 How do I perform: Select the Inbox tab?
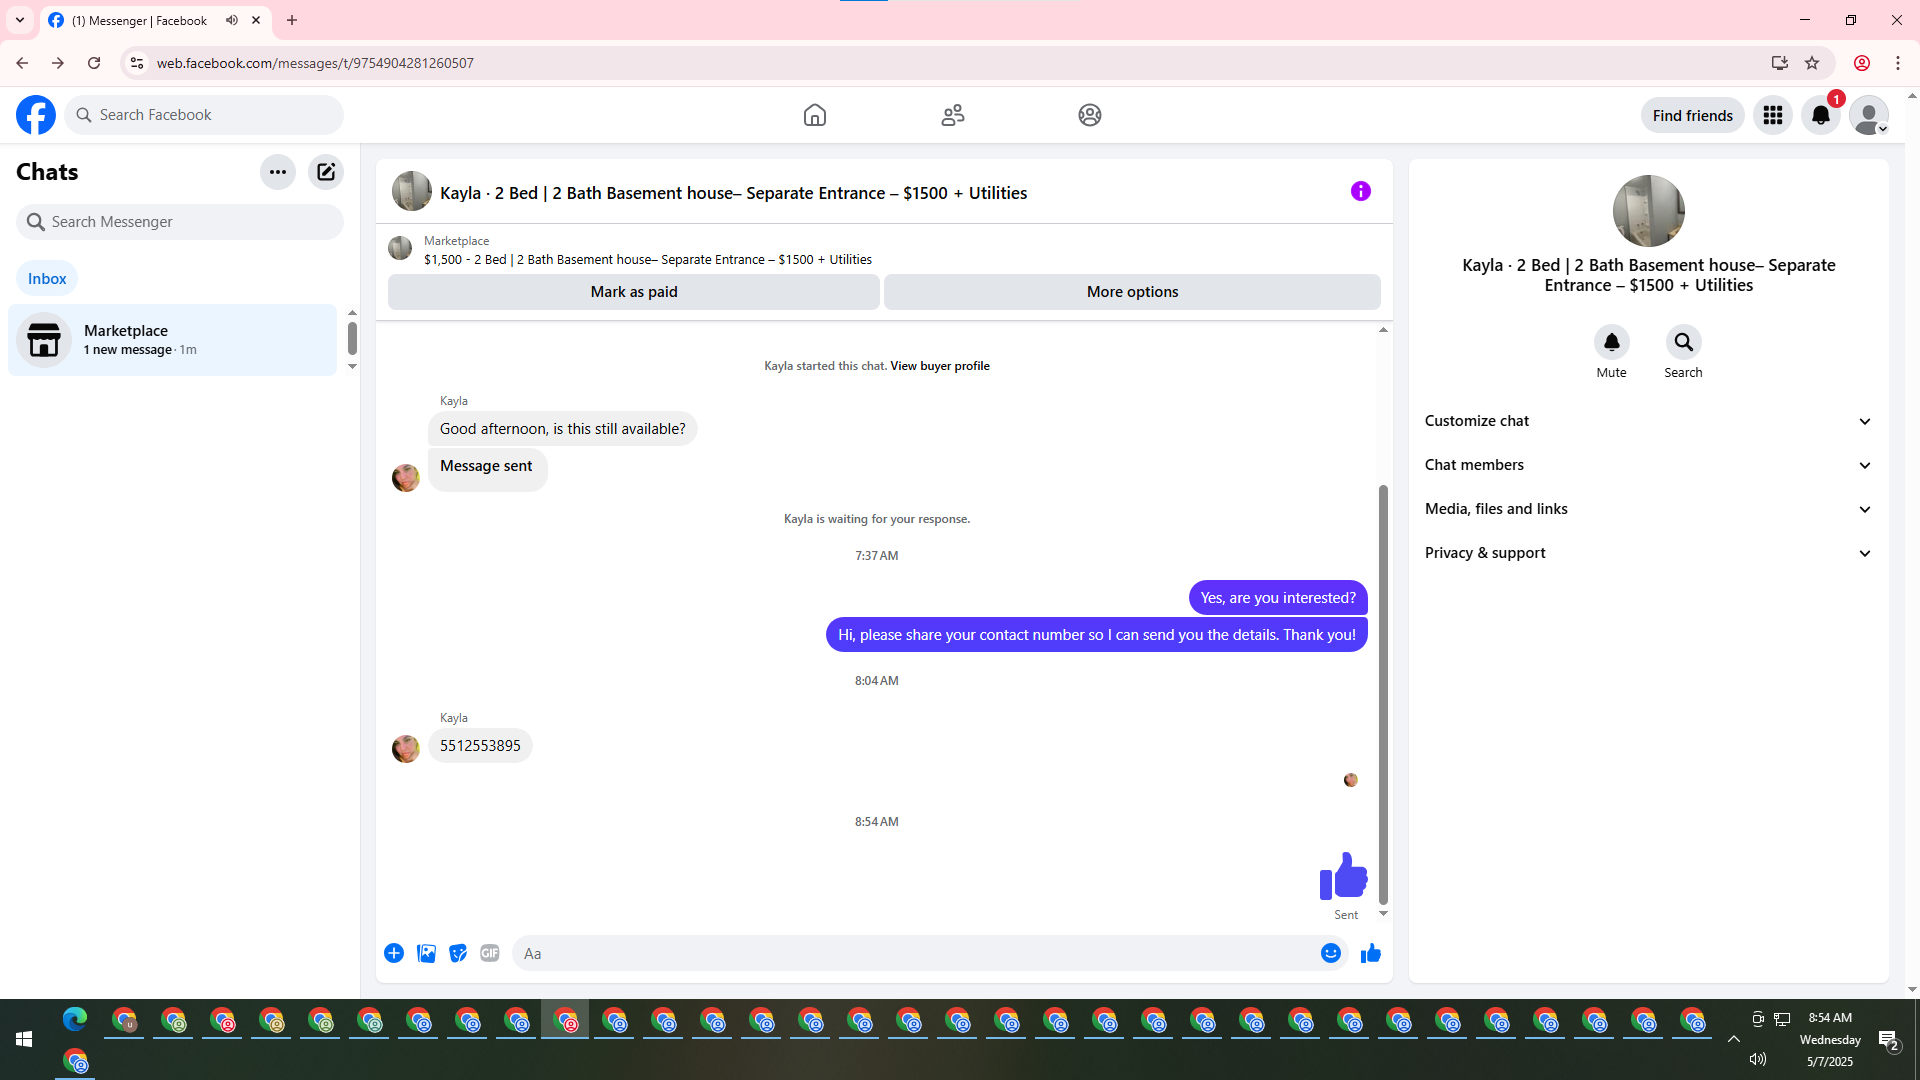(47, 279)
